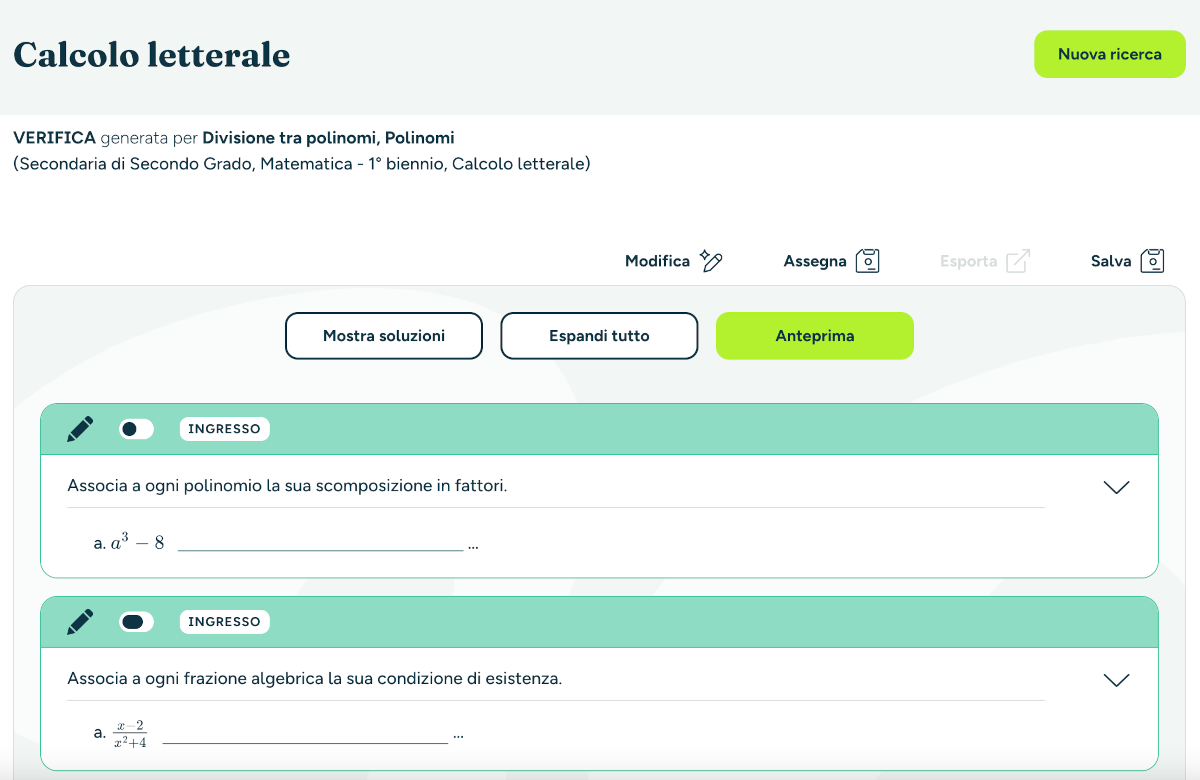Save the test with Salva

[1111, 261]
